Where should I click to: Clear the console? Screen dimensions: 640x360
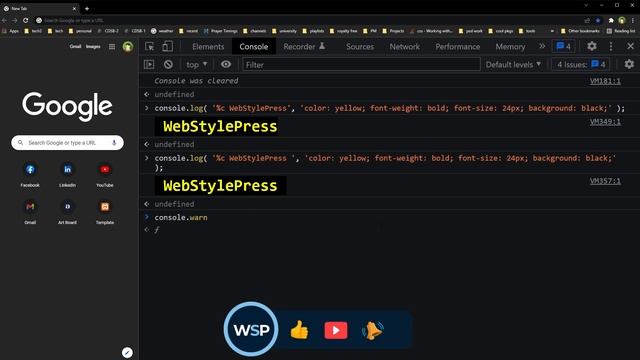pyautogui.click(x=168, y=64)
